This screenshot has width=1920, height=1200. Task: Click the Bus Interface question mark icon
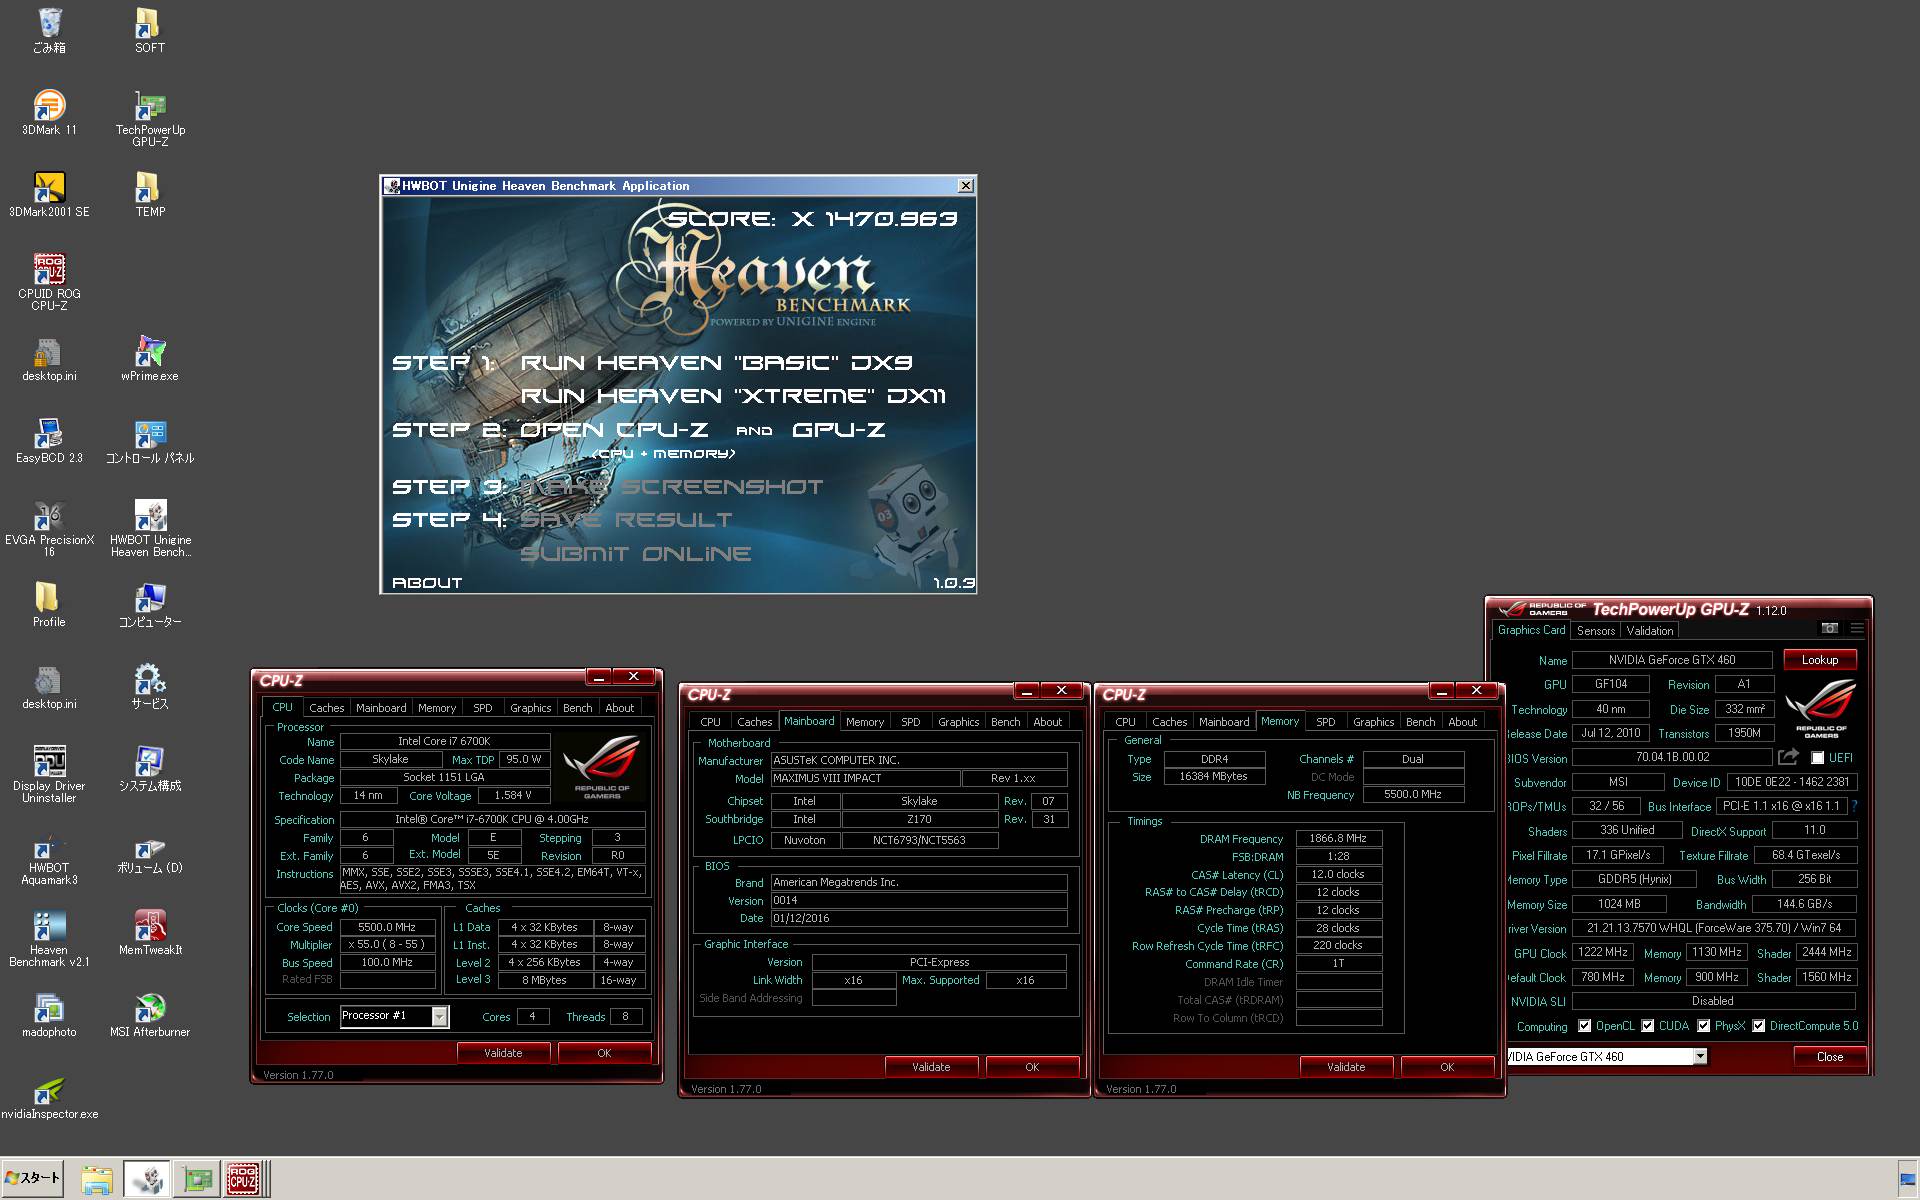[x=1854, y=806]
